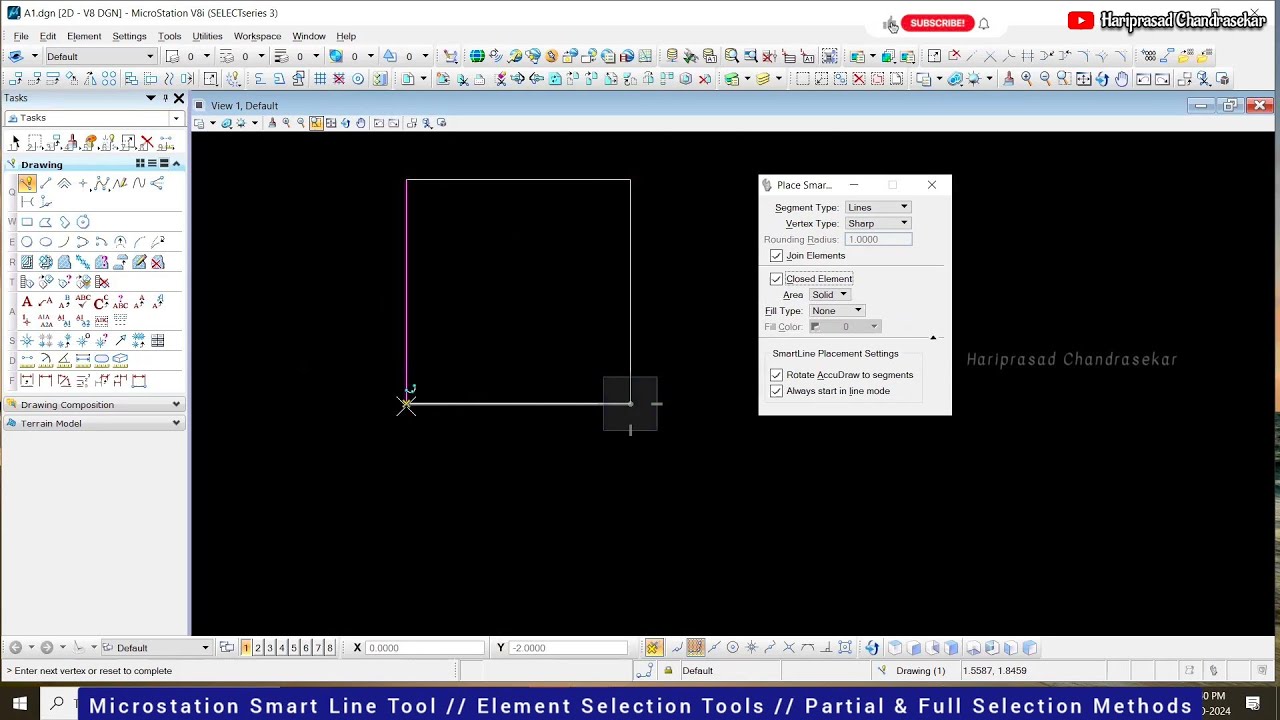Viewport: 1280px width, 720px height.
Task: Expand the Drawing Composition task group
Action: point(94,405)
